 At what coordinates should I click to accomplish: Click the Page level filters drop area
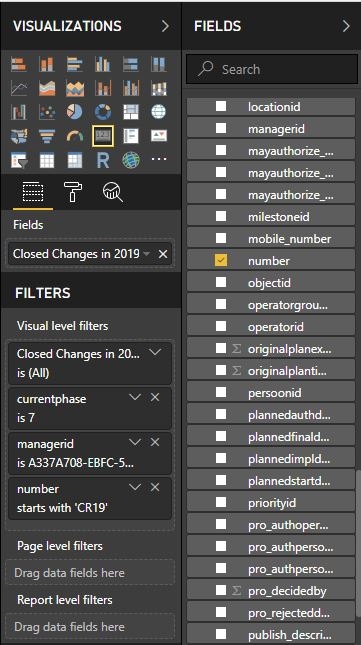tap(90, 572)
